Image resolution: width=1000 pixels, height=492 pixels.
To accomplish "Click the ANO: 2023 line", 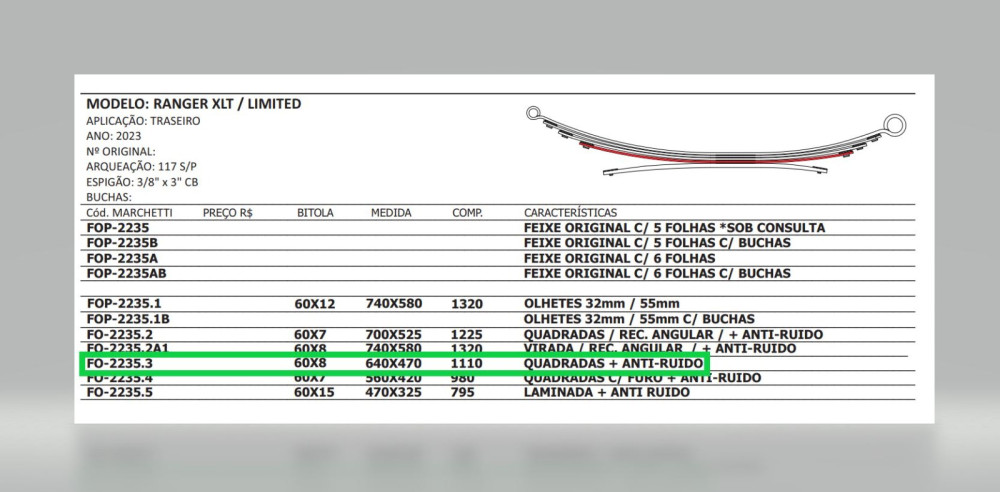I will click(114, 136).
